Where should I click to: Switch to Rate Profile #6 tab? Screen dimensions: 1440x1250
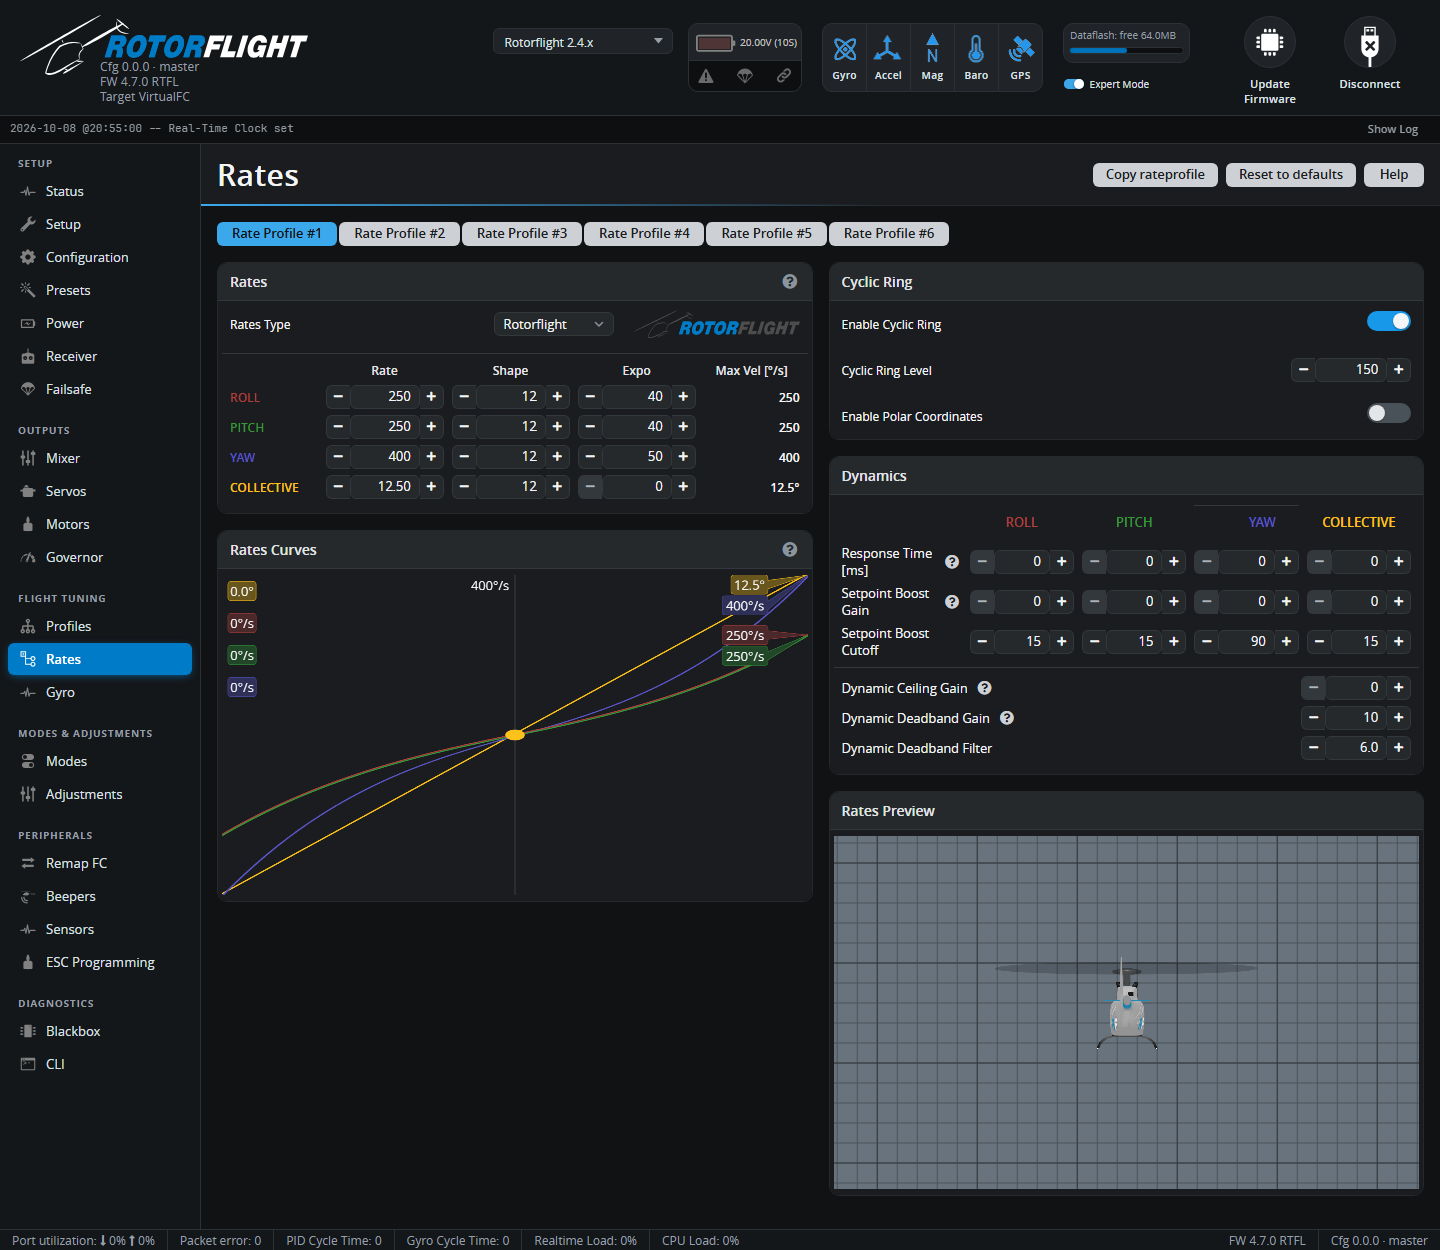pyautogui.click(x=889, y=233)
